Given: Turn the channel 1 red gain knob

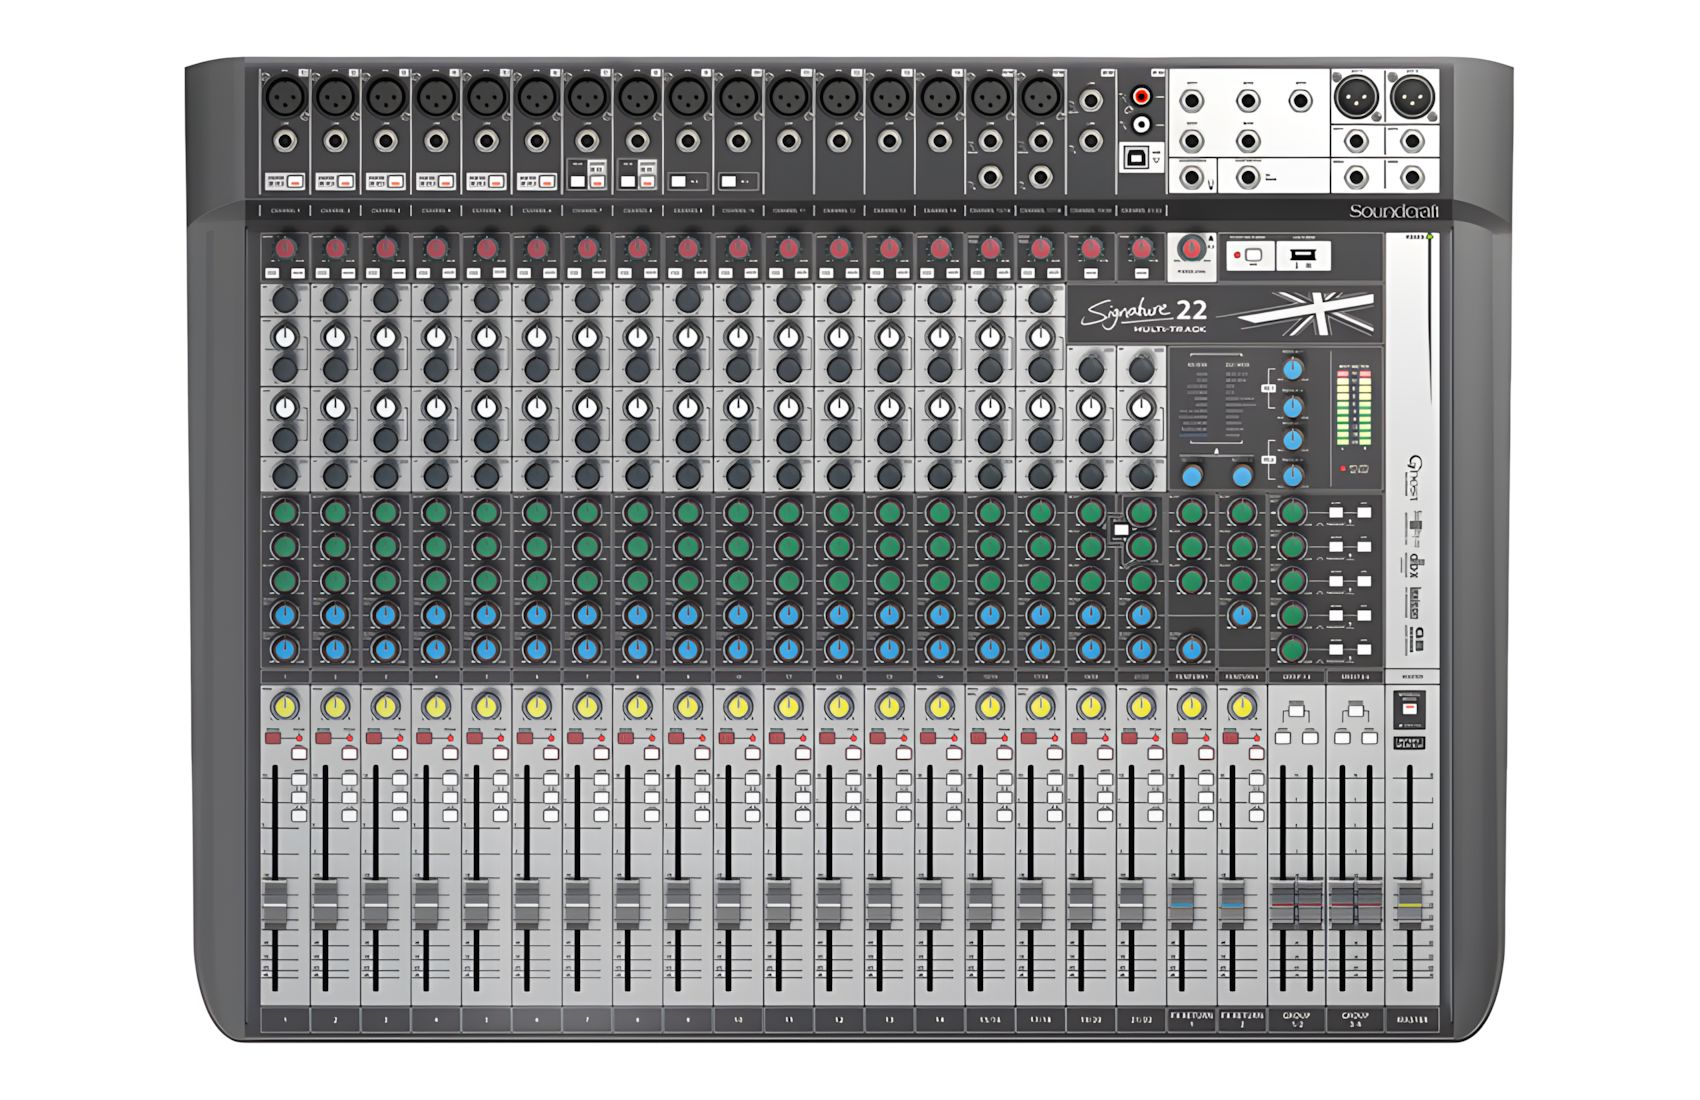Looking at the screenshot, I should pyautogui.click(x=285, y=248).
